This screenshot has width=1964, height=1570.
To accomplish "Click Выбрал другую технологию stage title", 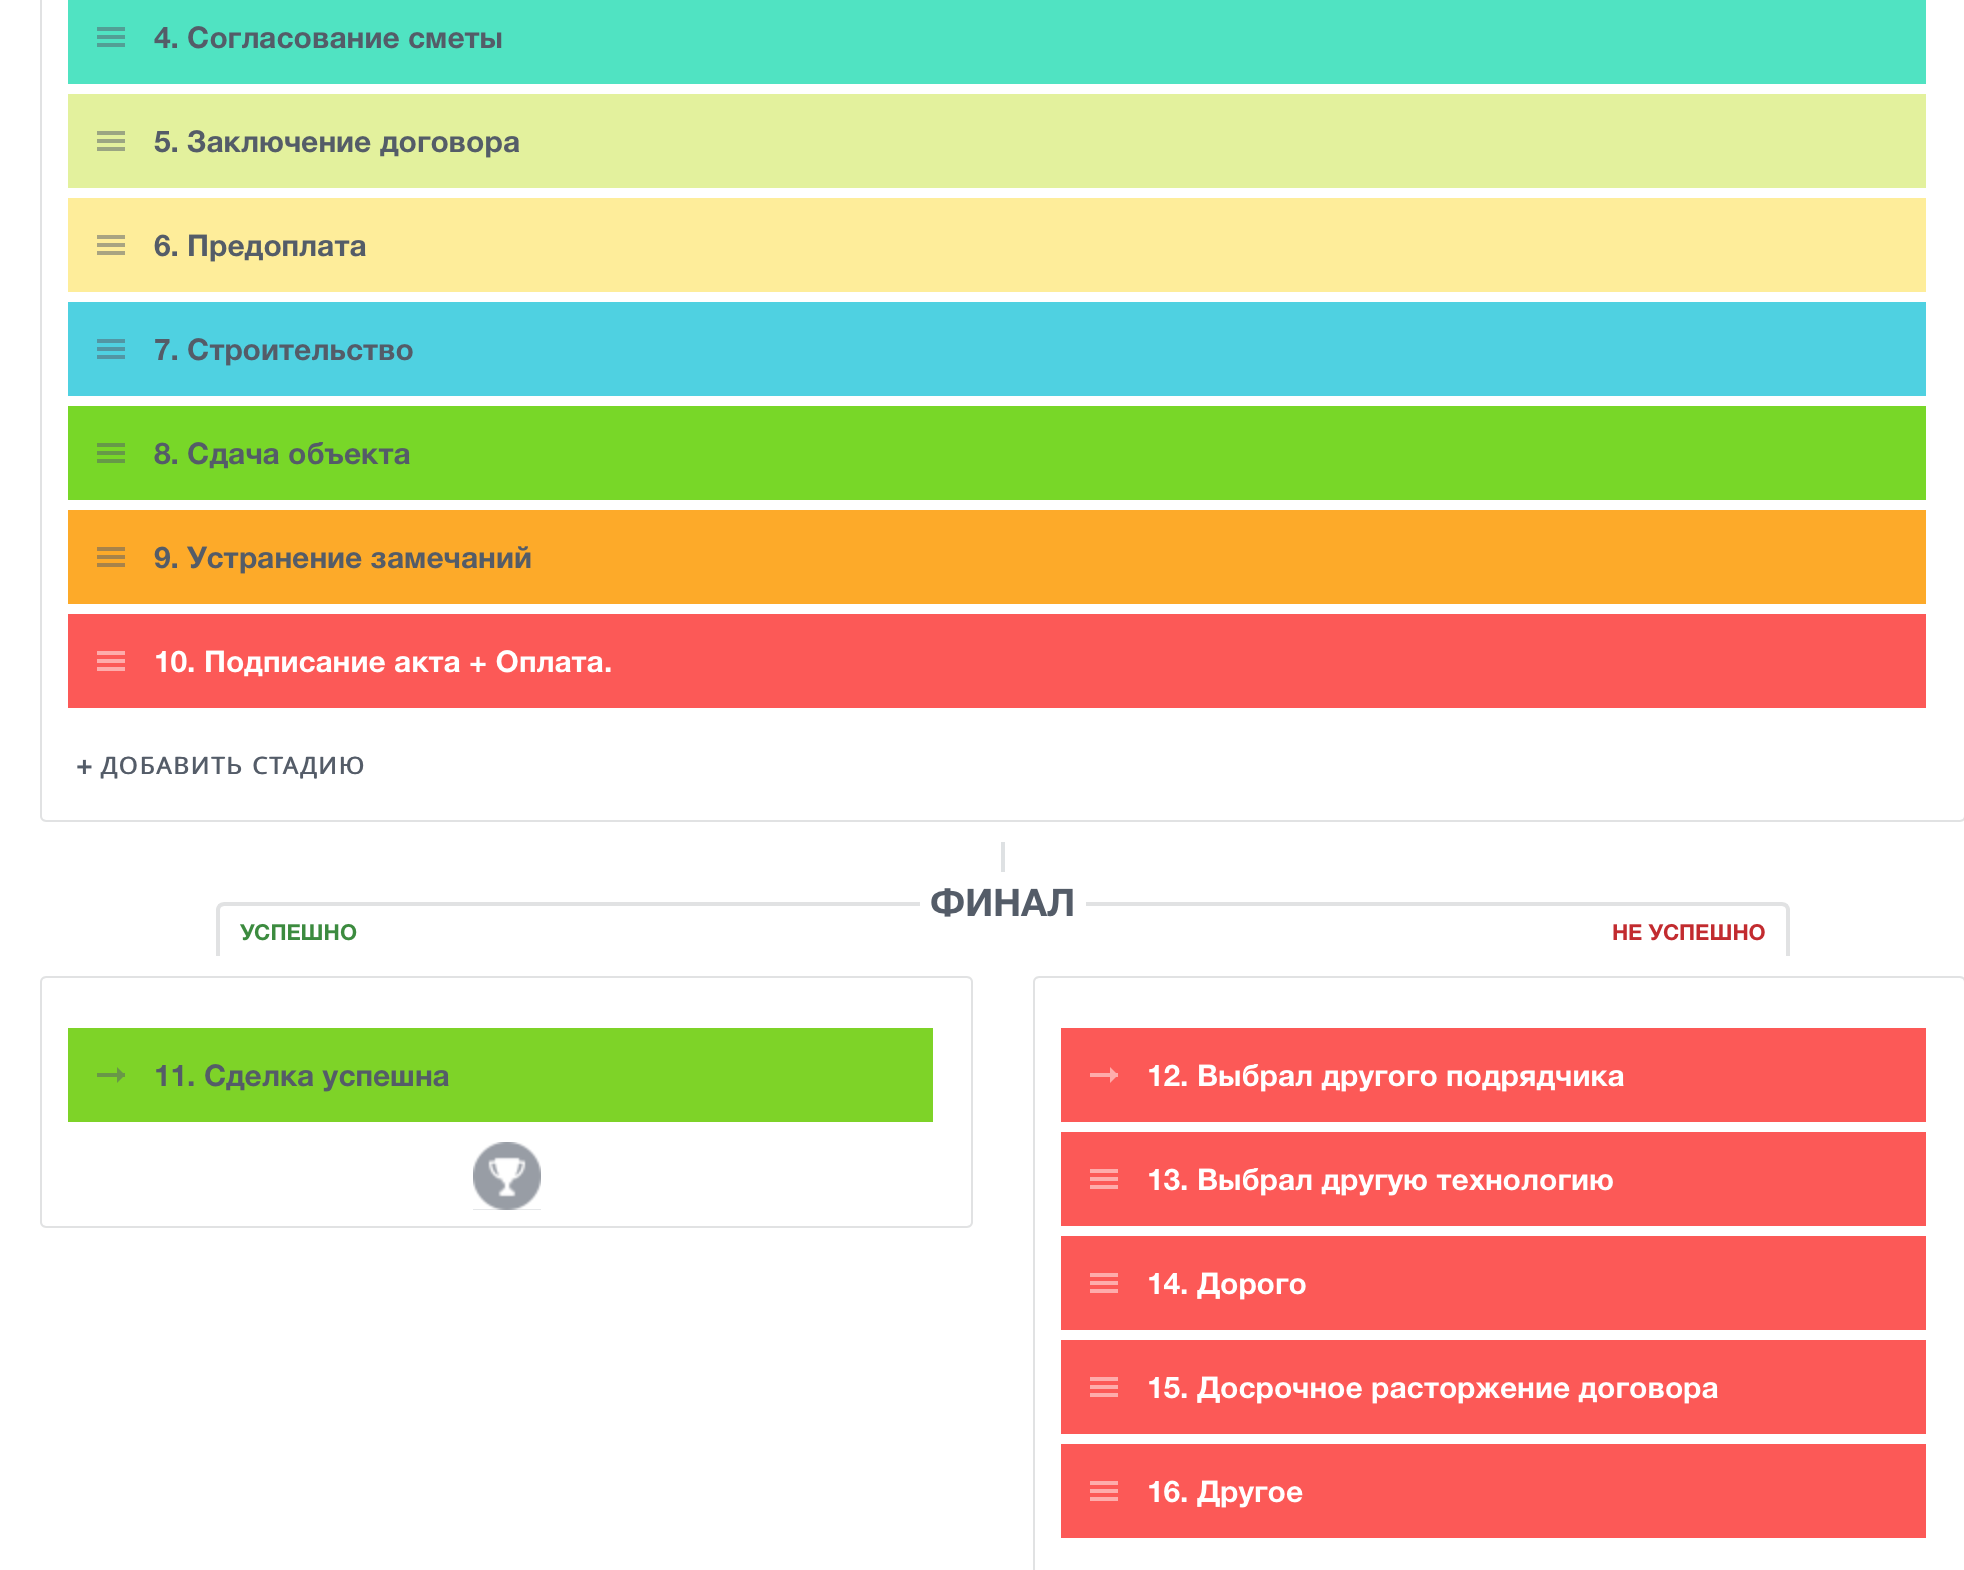I will pos(1380,1180).
